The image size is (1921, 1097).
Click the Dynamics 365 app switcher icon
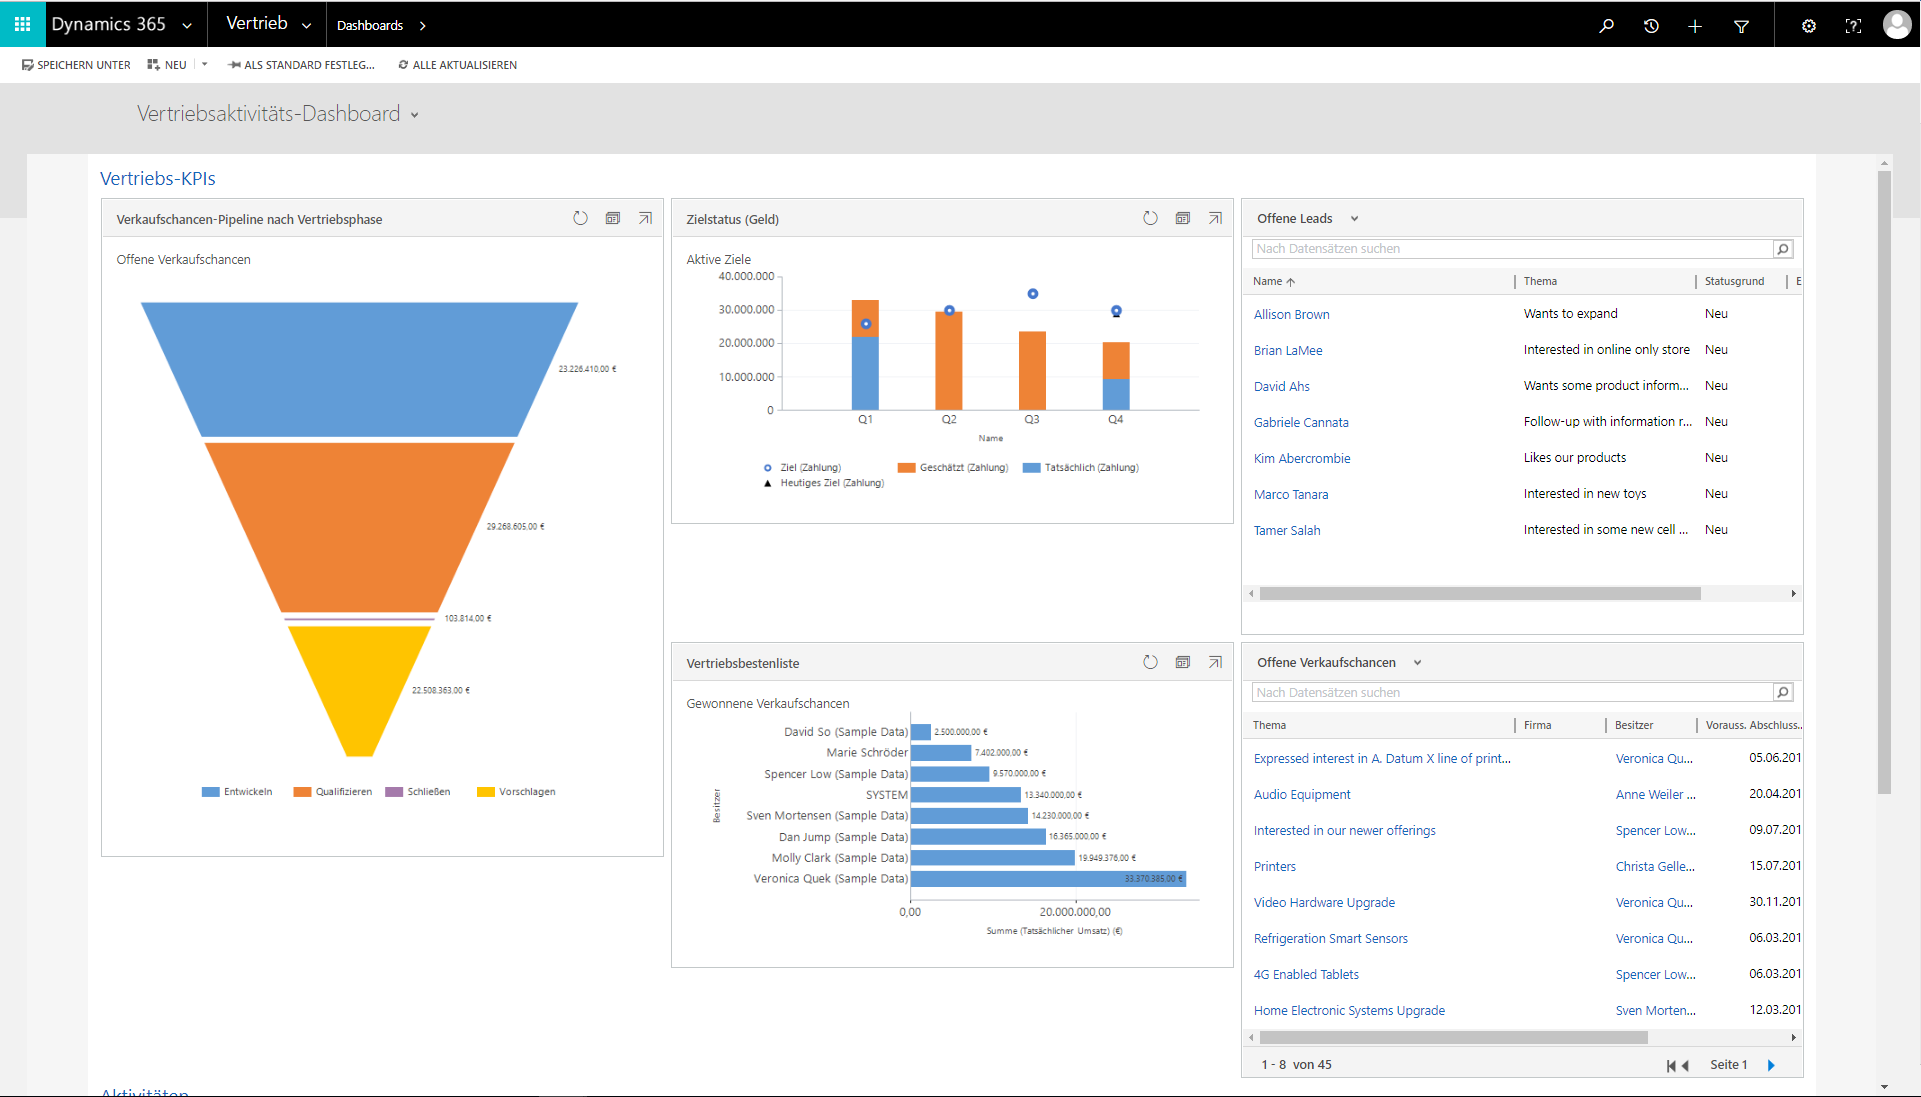[22, 24]
